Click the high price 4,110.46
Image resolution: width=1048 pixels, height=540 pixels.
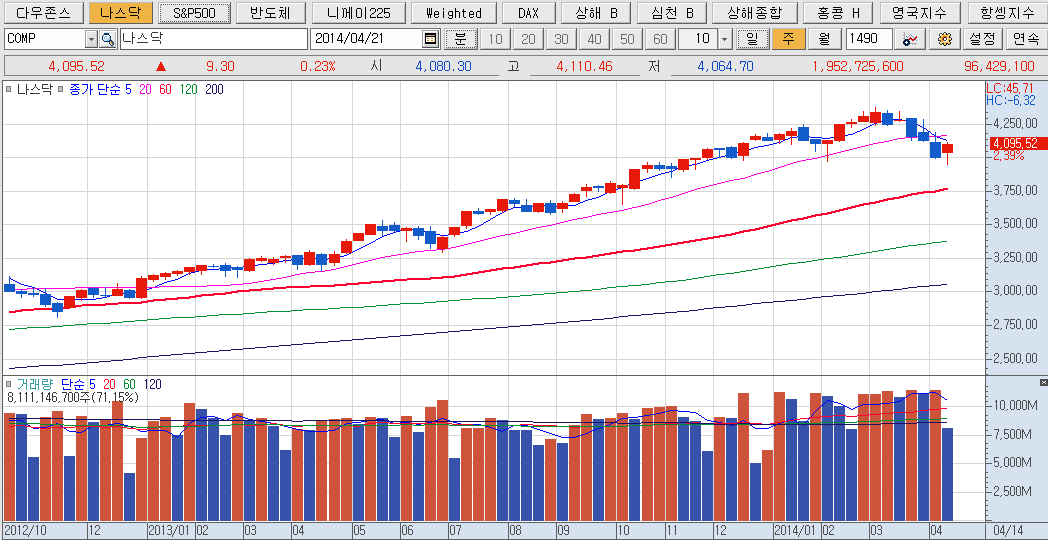point(584,67)
